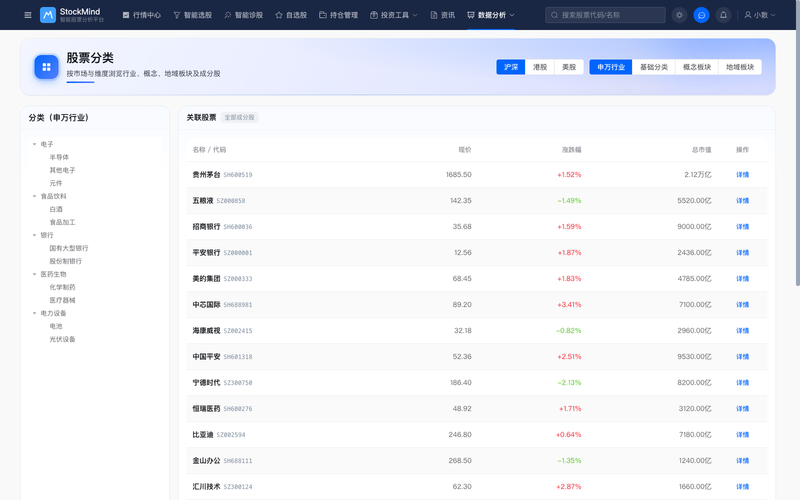The image size is (800, 500).
Task: Focus the stock code search field
Action: (x=605, y=15)
